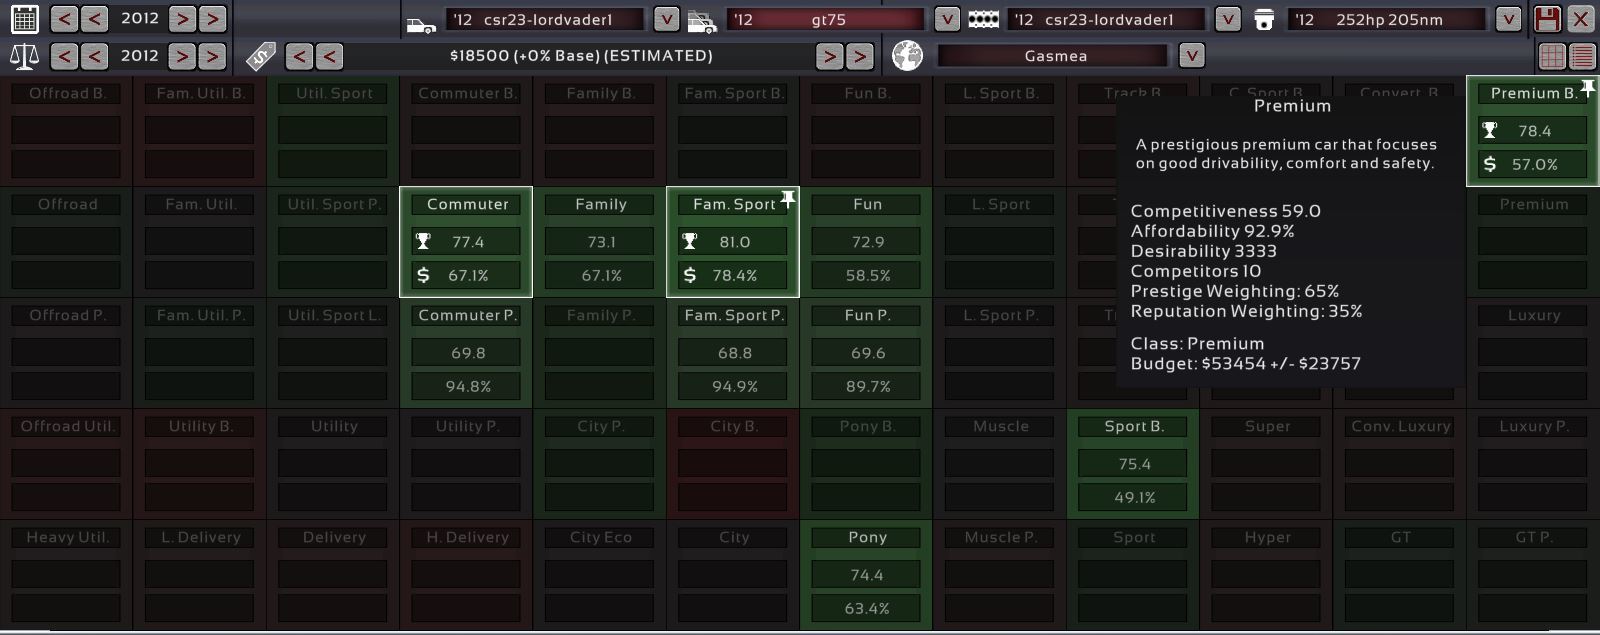
Task: Jump scale-row year forward with outer right arrow
Action: pyautogui.click(x=212, y=56)
